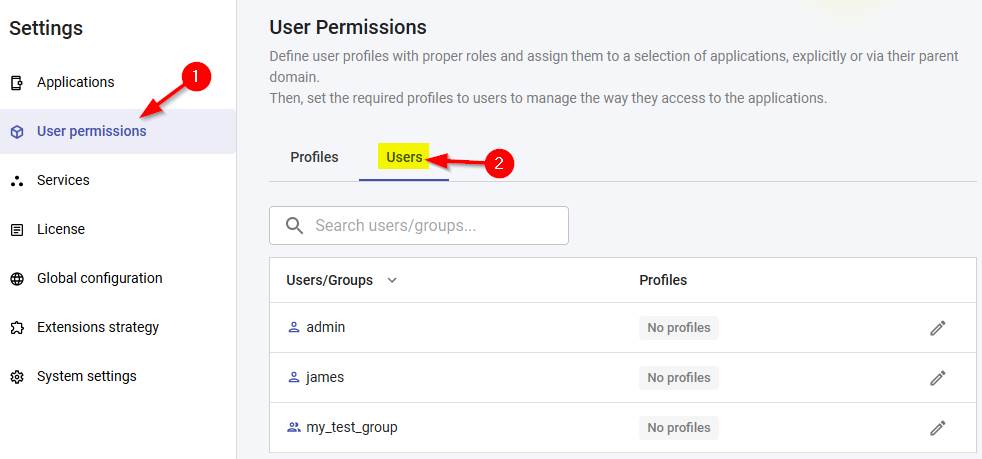This screenshot has height=459, width=982.
Task: Edit profiles for my_test_group
Action: click(937, 428)
